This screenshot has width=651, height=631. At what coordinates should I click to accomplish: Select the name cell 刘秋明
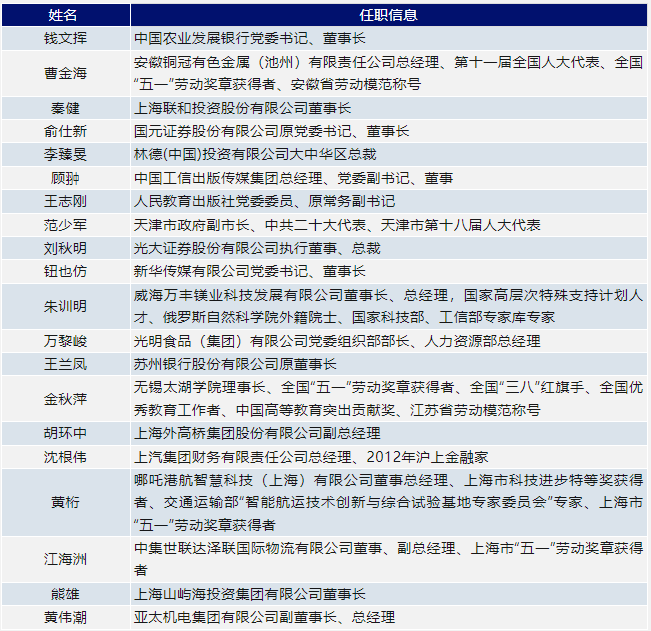(66, 248)
